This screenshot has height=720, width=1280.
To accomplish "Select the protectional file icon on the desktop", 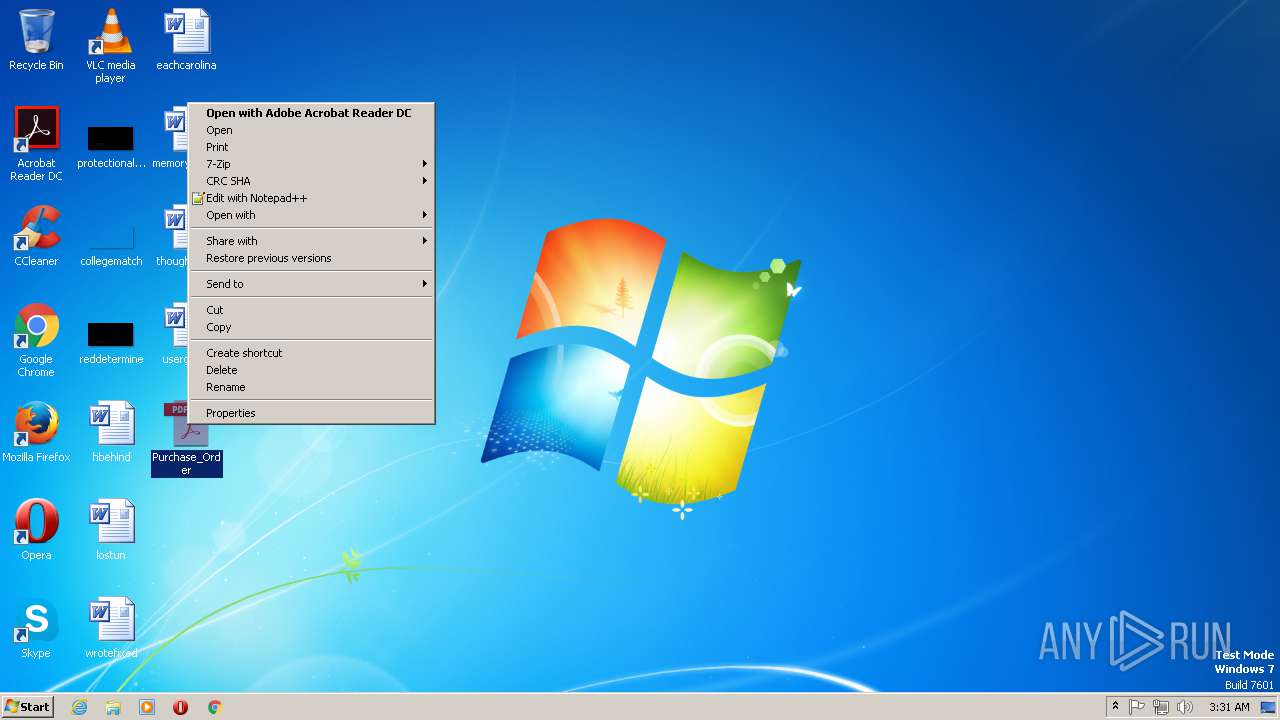I will [111, 146].
